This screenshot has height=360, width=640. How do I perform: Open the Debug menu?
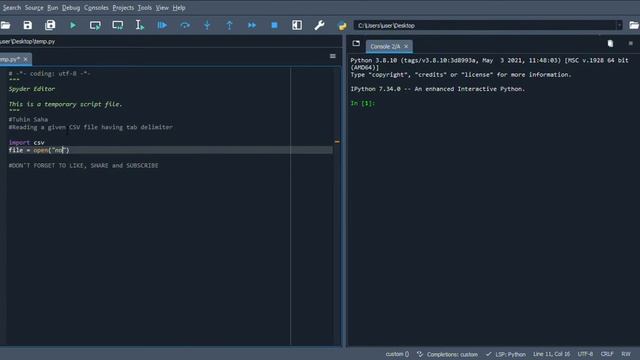point(71,8)
